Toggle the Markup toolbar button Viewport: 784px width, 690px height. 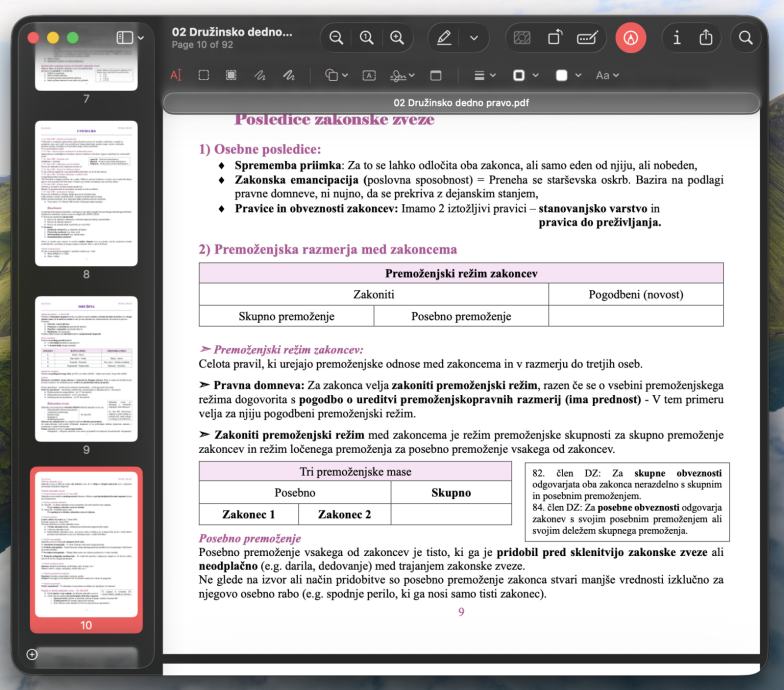pyautogui.click(x=630, y=38)
